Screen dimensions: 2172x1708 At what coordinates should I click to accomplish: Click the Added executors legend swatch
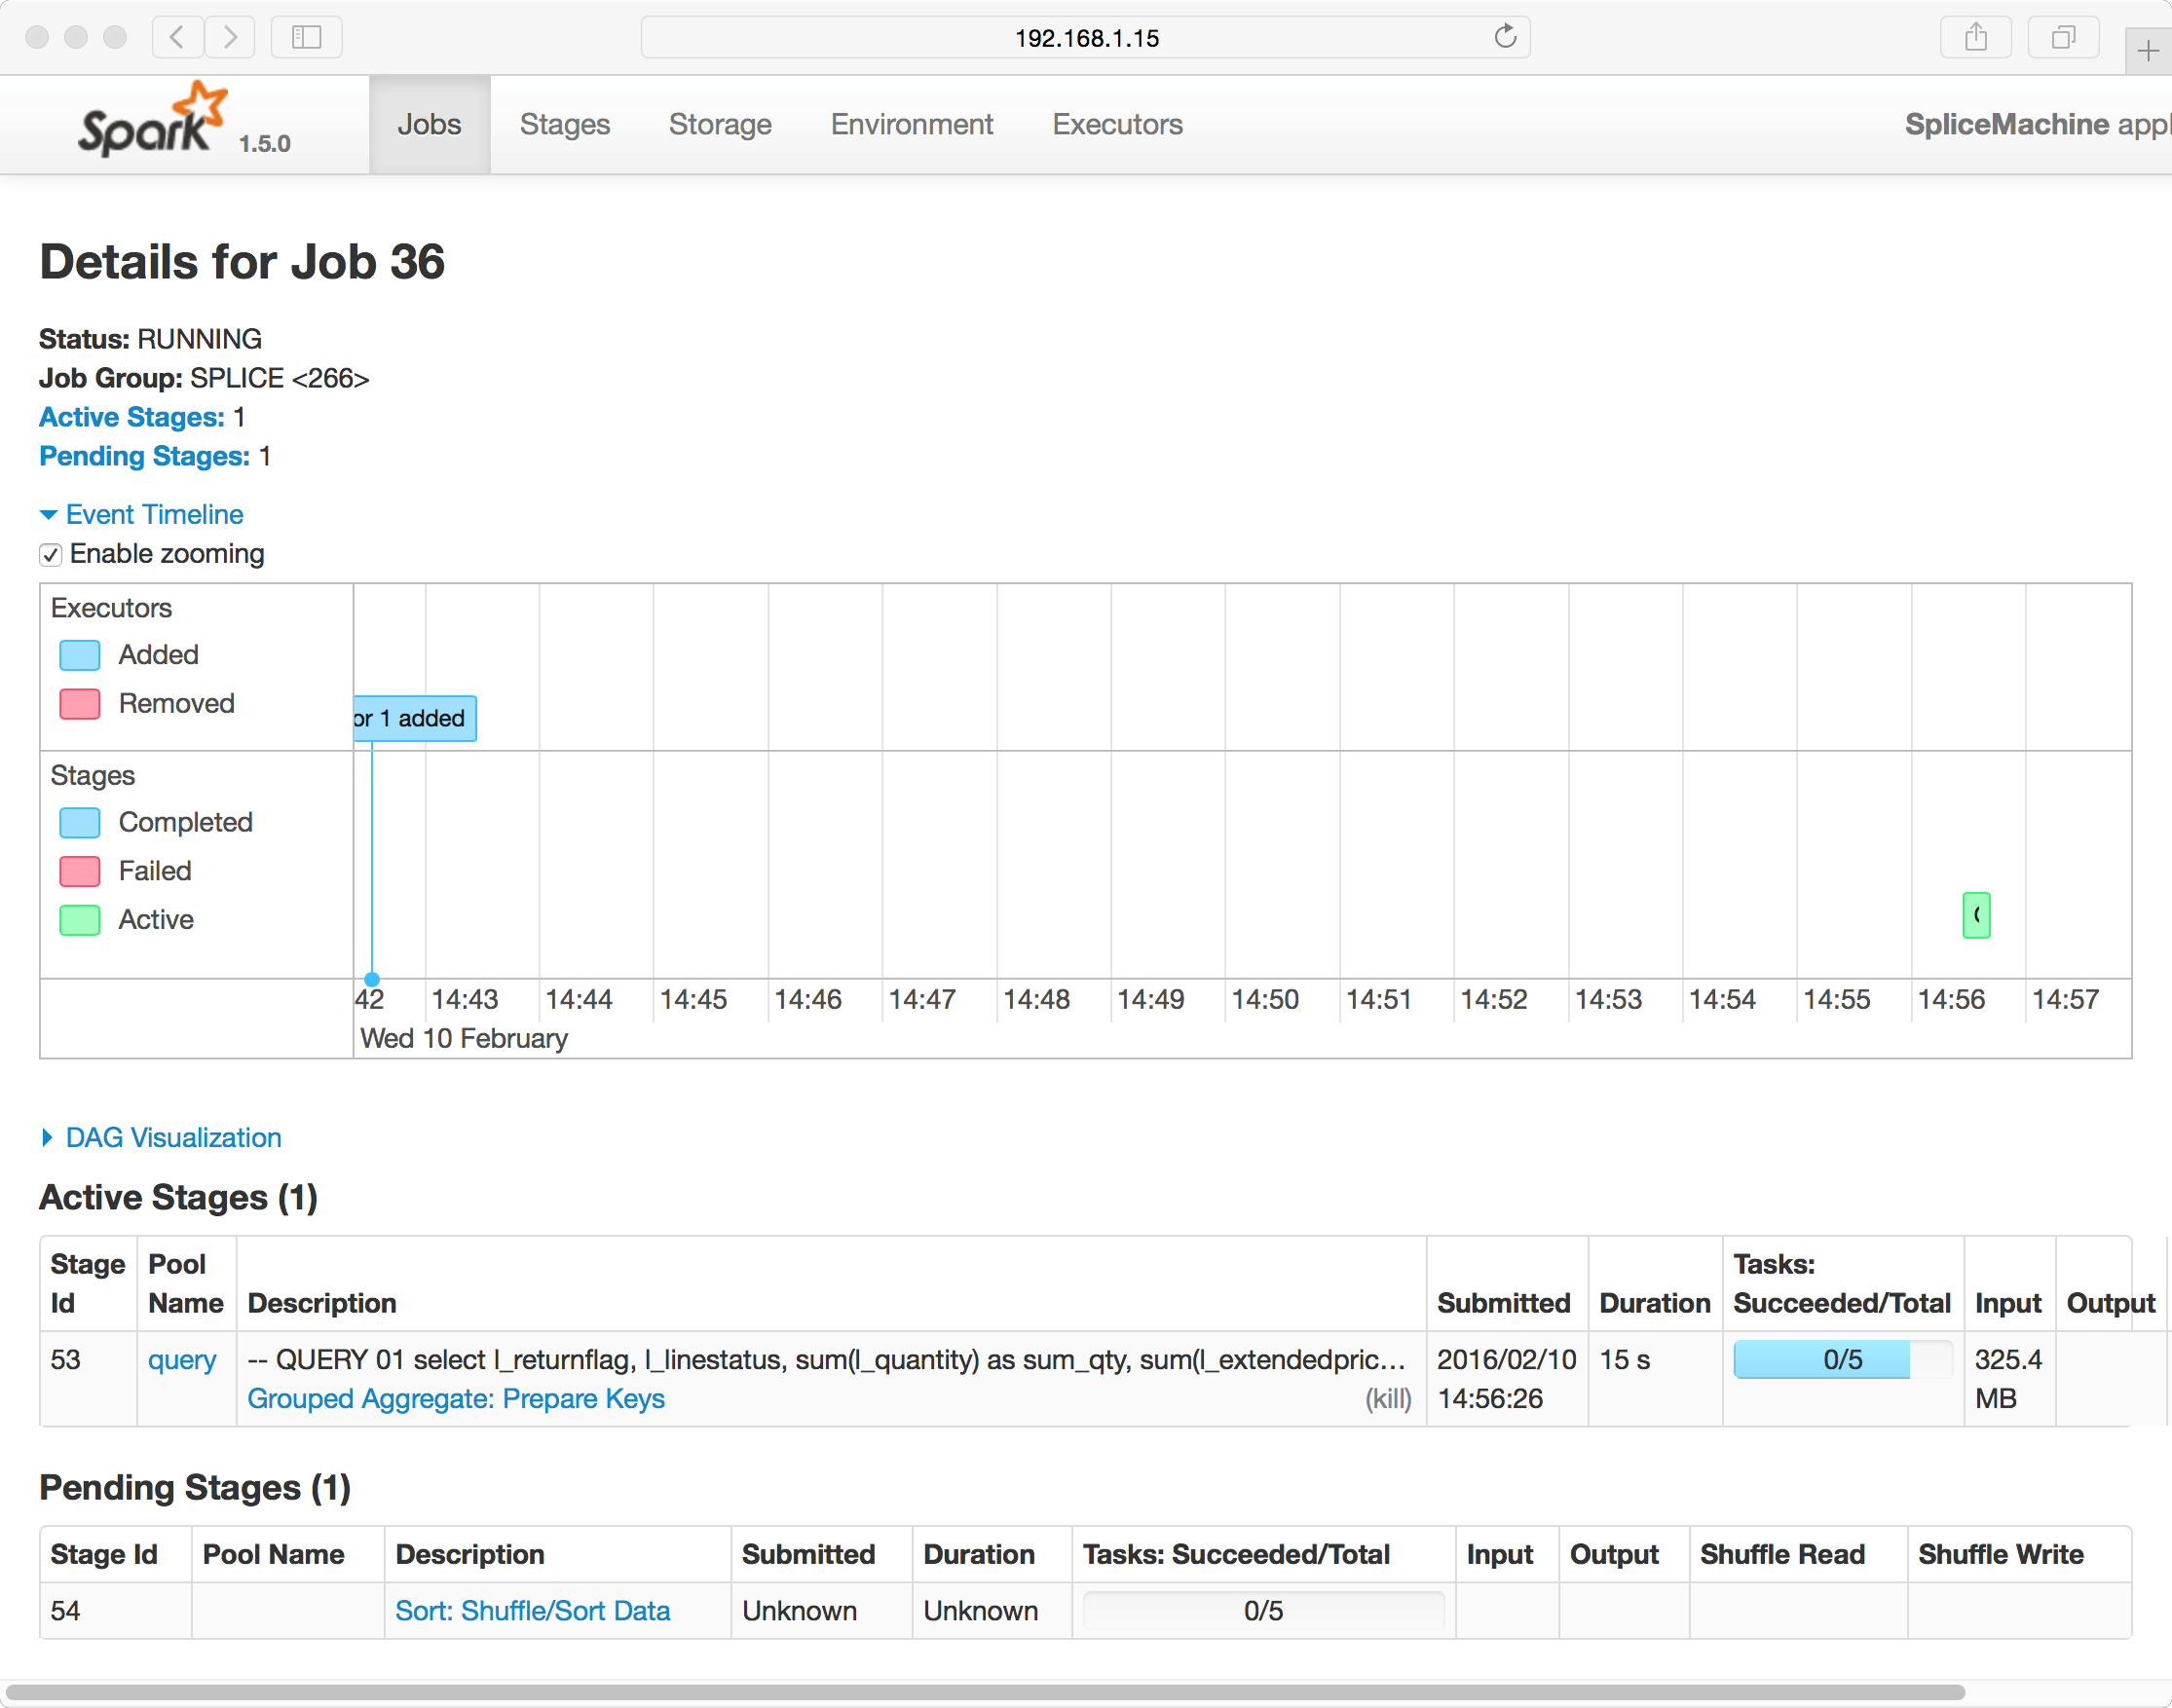(80, 655)
